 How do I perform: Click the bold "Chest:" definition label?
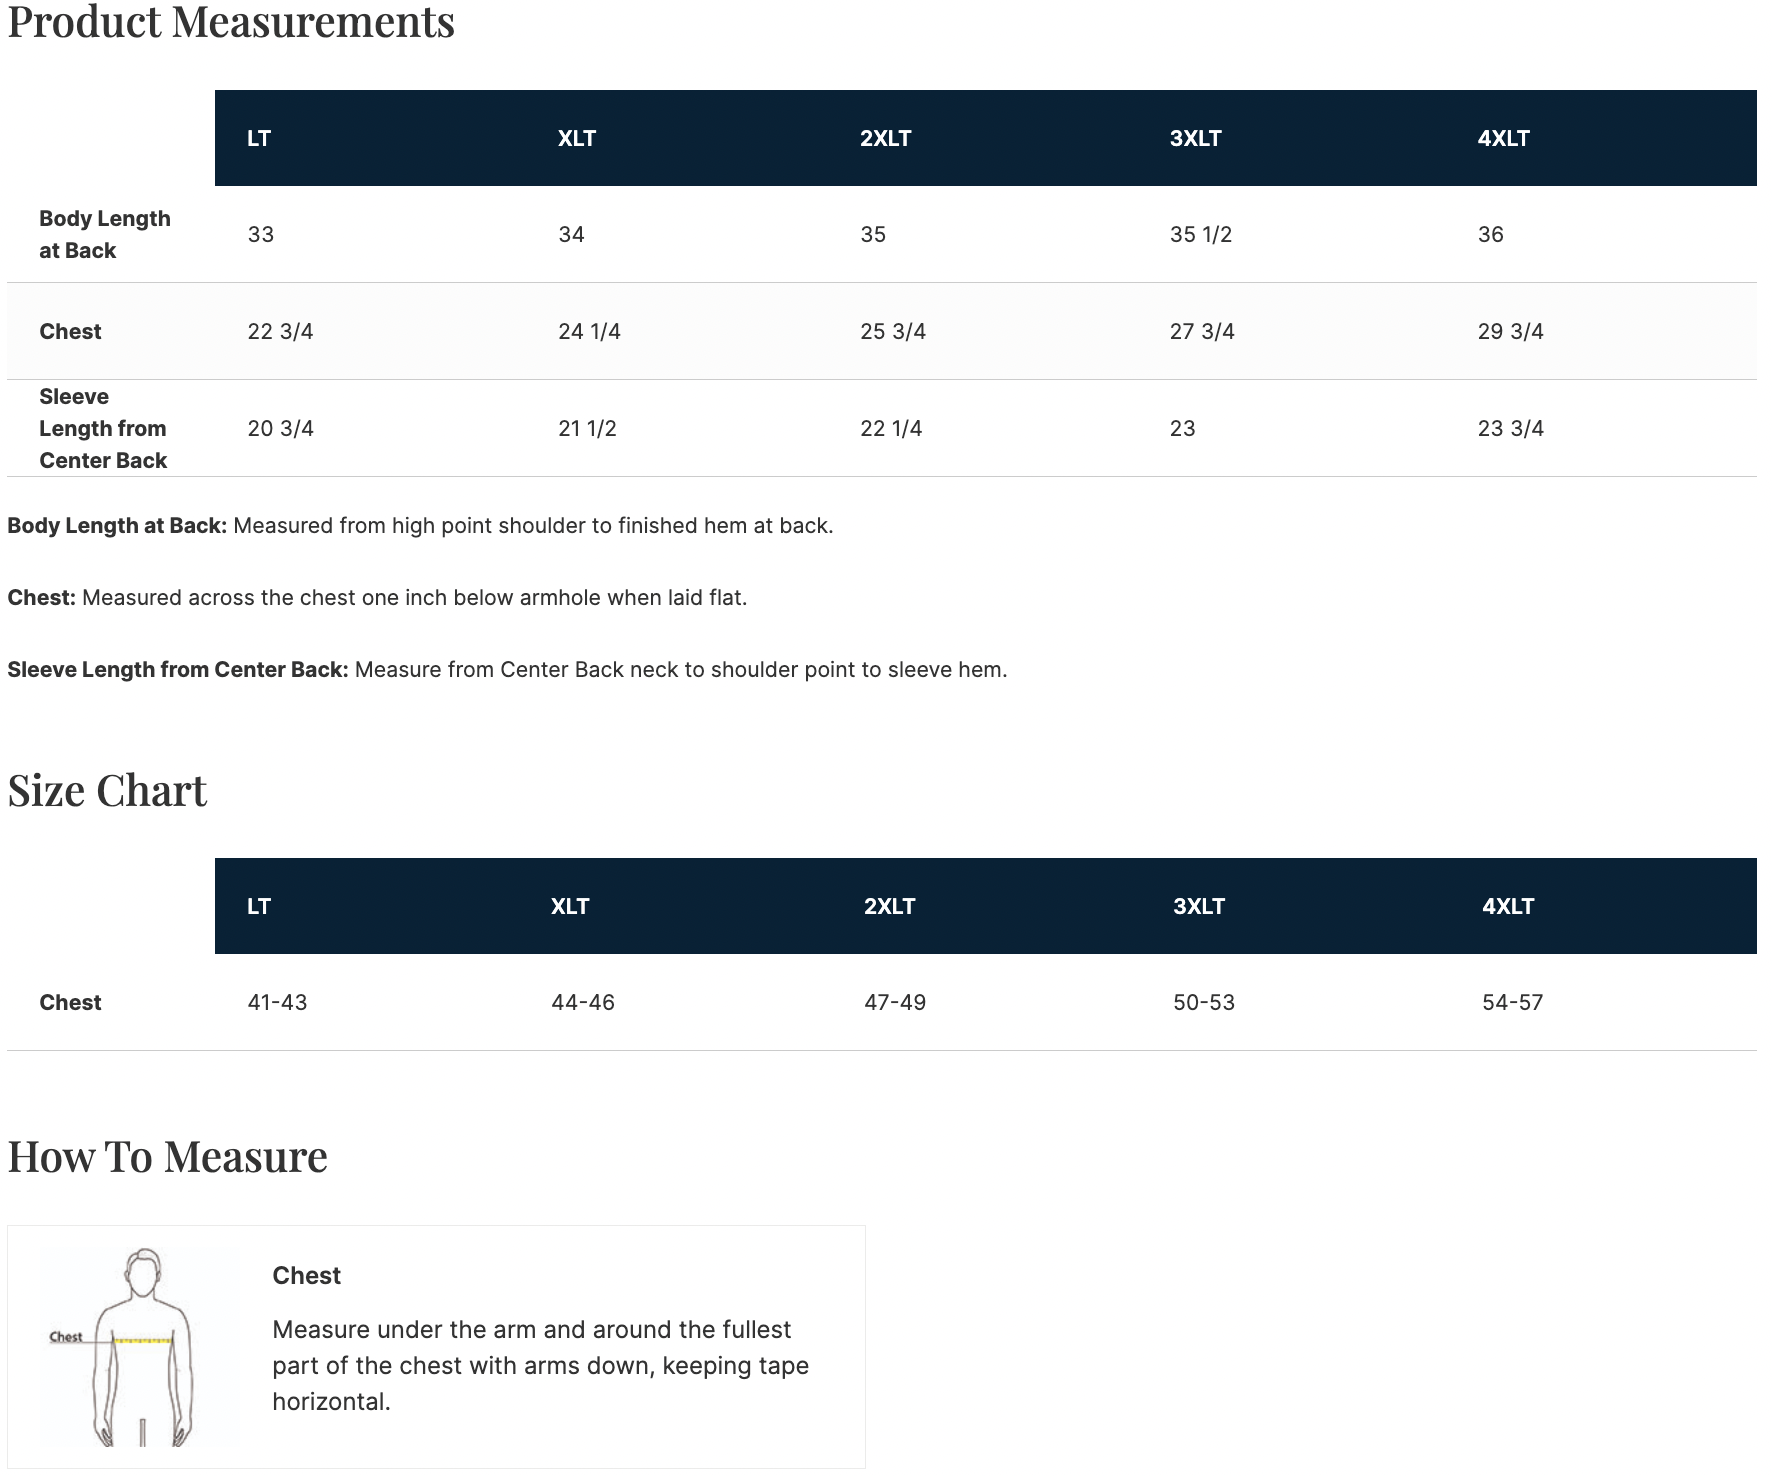41,597
